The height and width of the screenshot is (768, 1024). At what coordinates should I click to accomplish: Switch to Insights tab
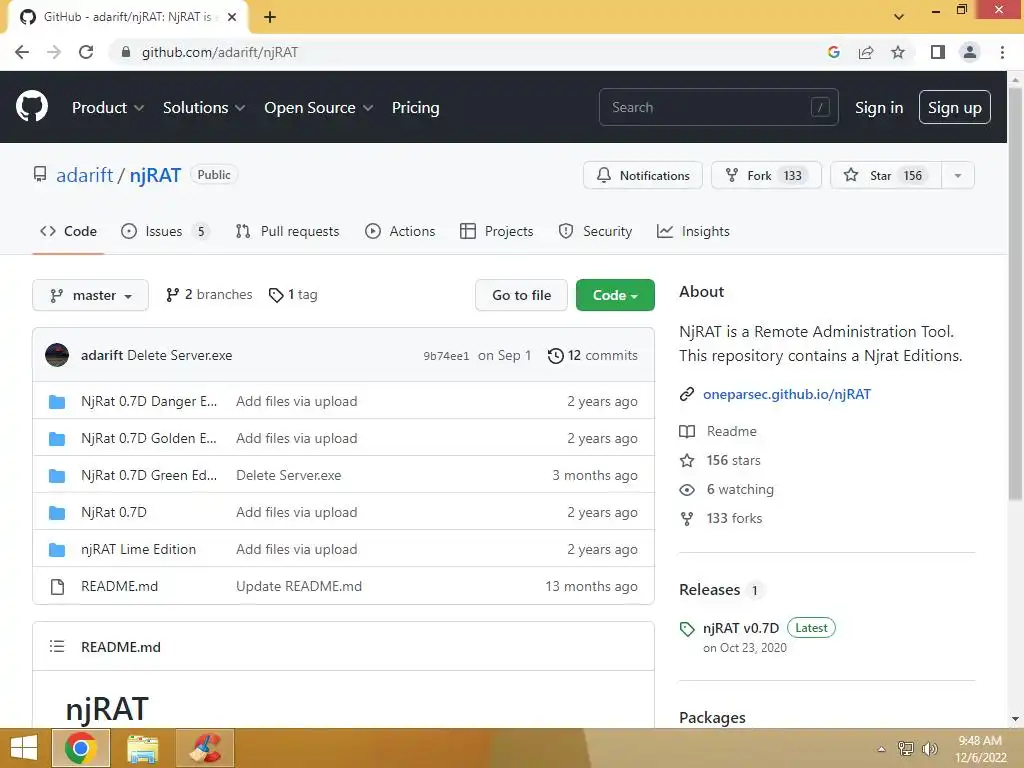(x=693, y=231)
